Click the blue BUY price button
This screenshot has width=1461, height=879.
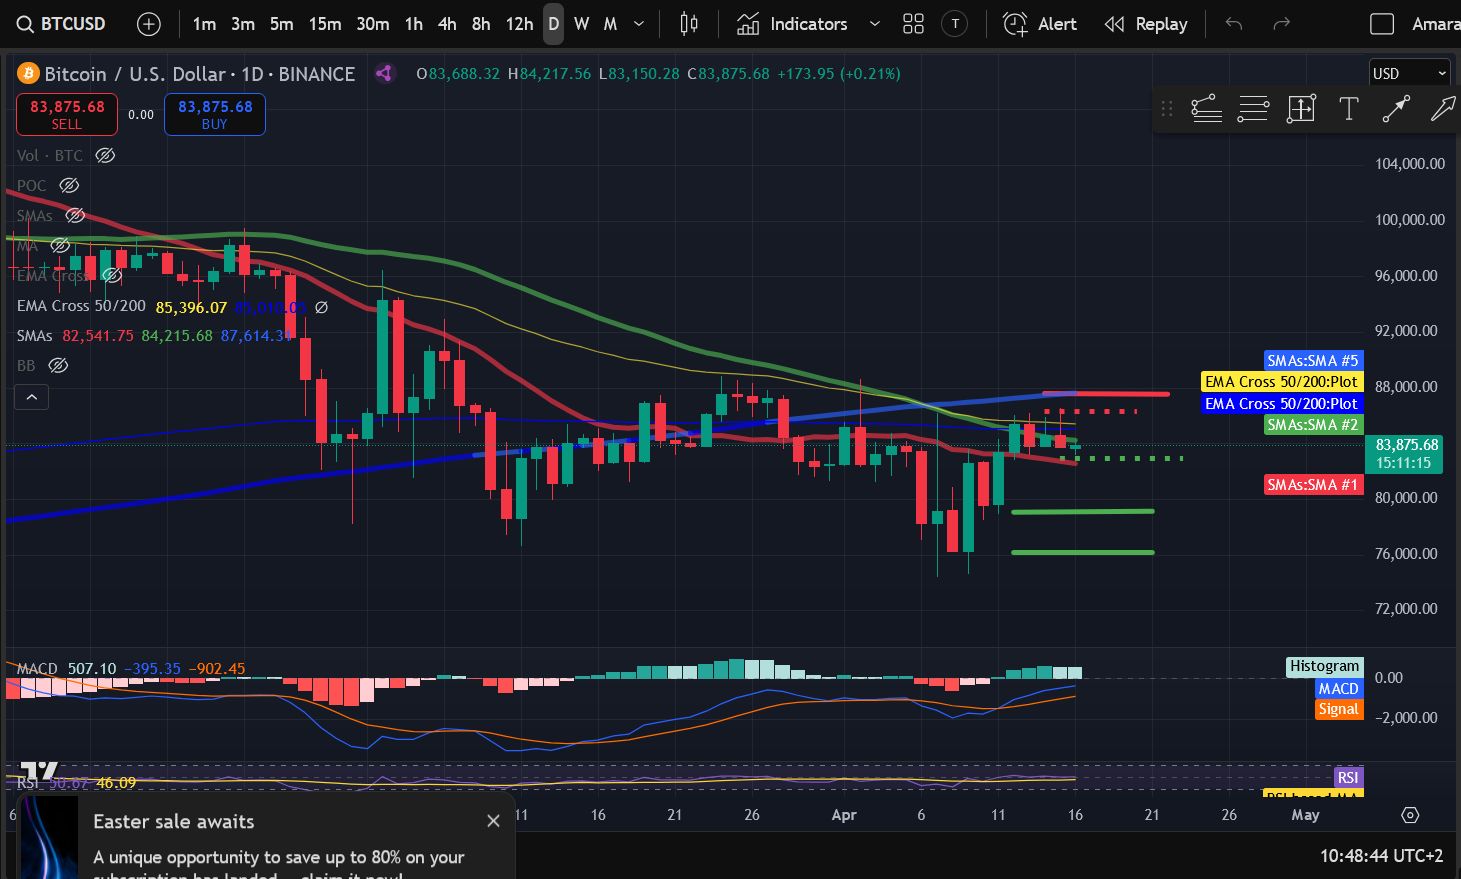(215, 114)
